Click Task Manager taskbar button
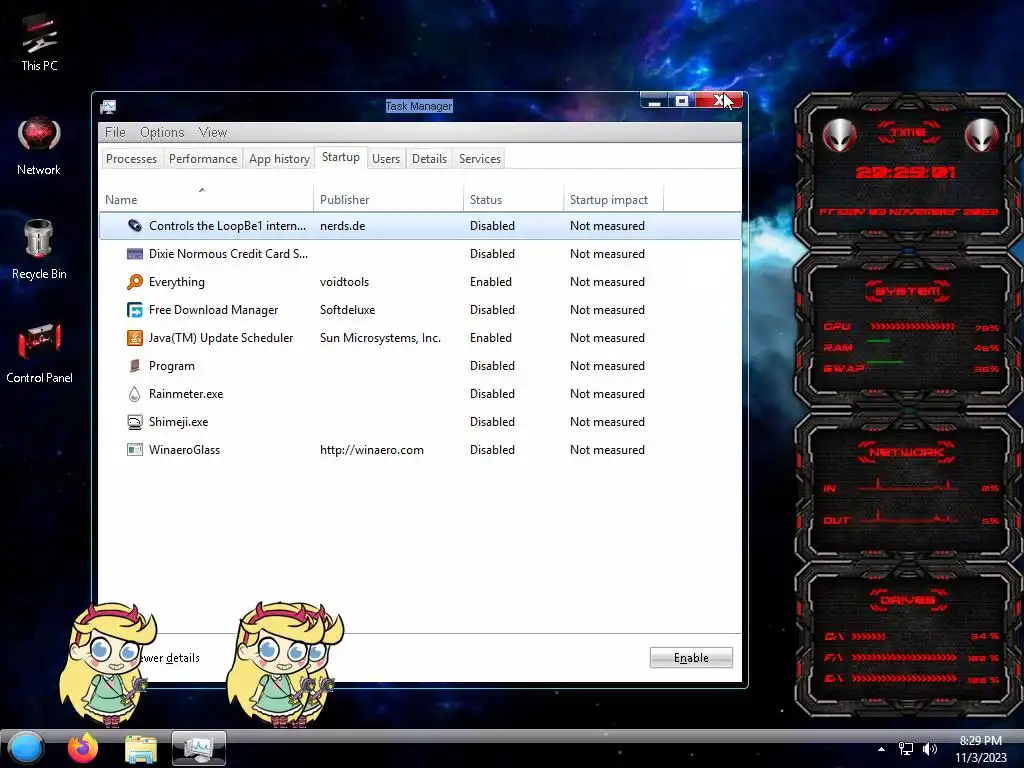 tap(199, 748)
